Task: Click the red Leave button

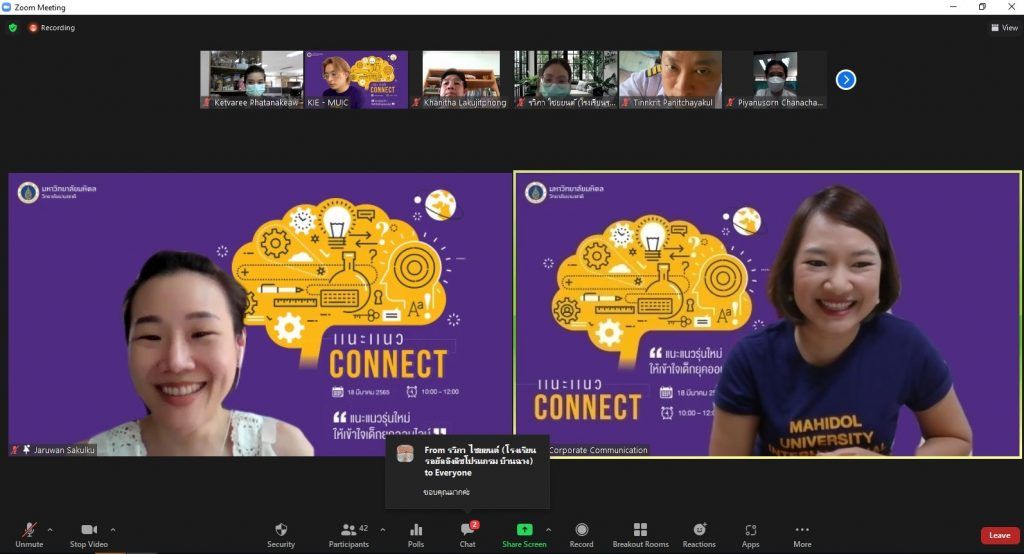Action: tap(999, 535)
